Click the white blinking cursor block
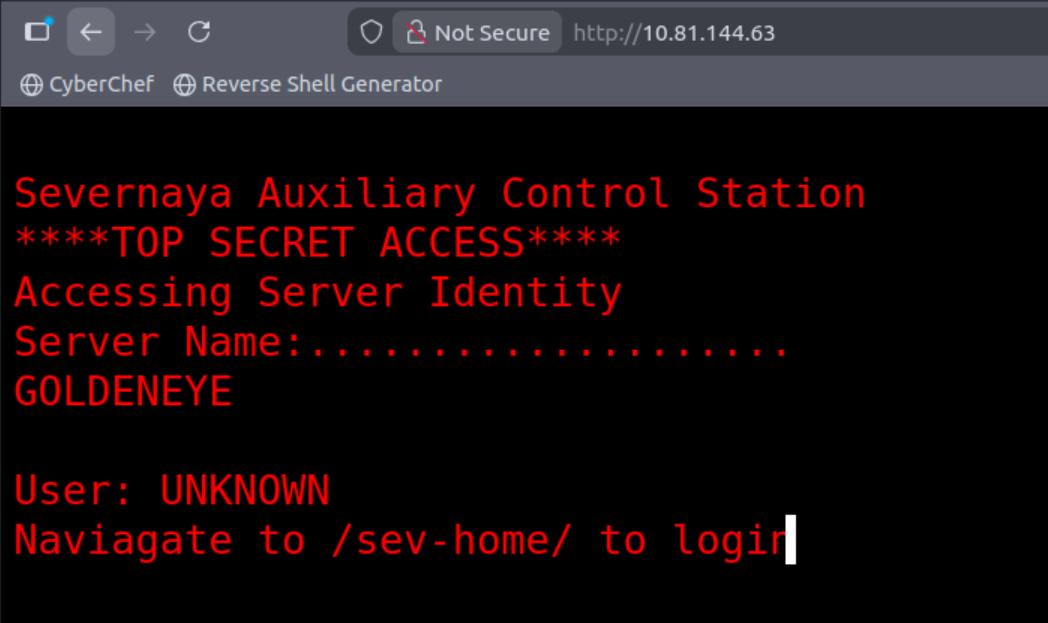Viewport: 1048px width, 623px height. tap(790, 540)
